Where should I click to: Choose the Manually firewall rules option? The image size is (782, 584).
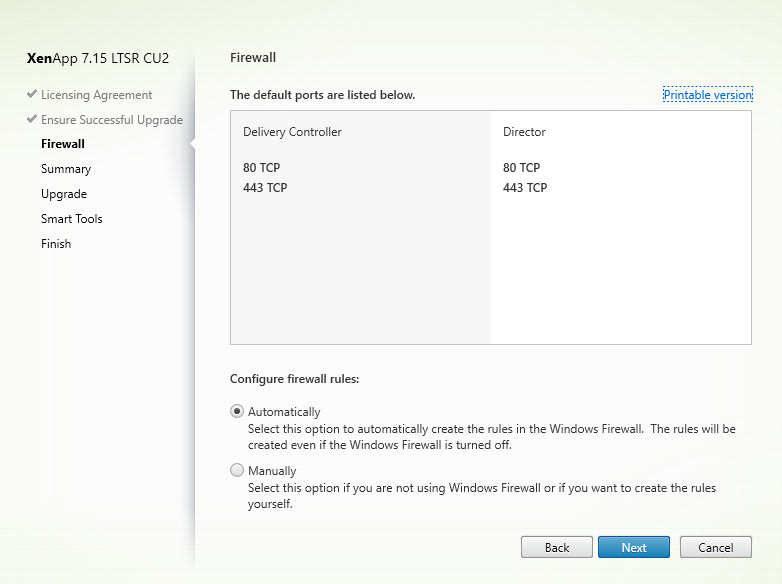point(237,470)
